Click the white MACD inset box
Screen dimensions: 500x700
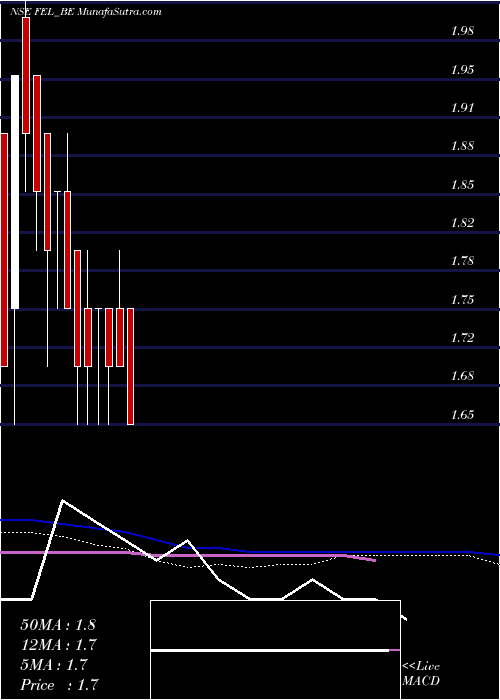click(x=275, y=650)
